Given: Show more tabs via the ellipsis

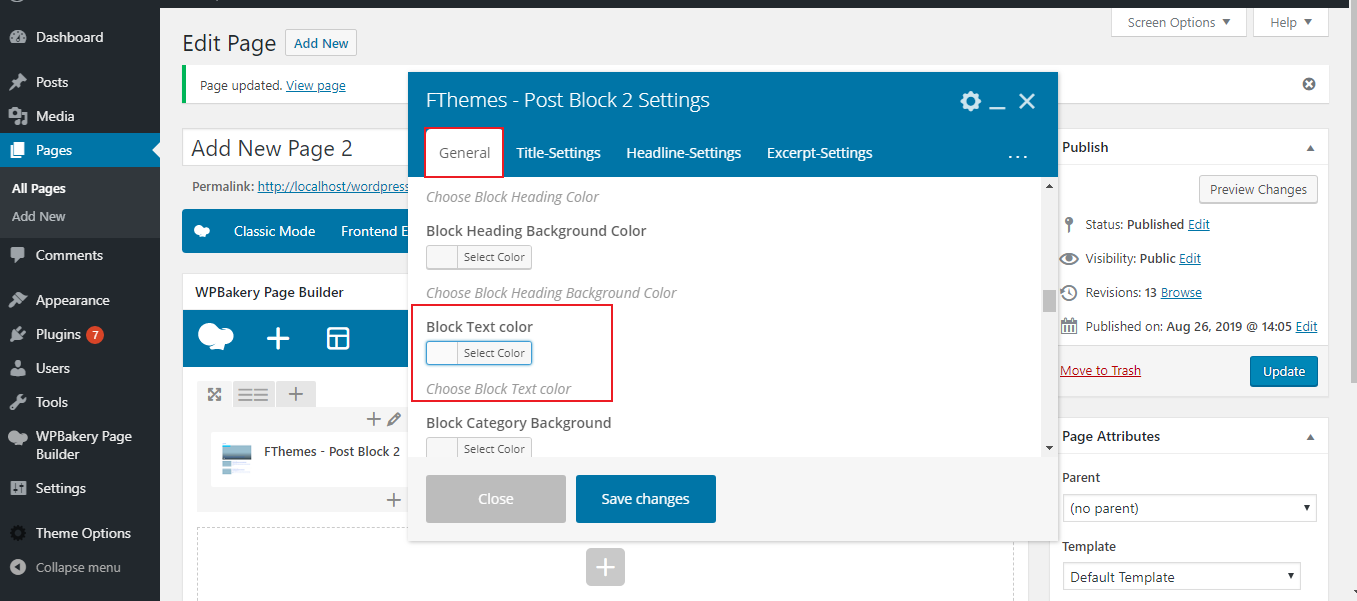Looking at the screenshot, I should click(x=1017, y=155).
